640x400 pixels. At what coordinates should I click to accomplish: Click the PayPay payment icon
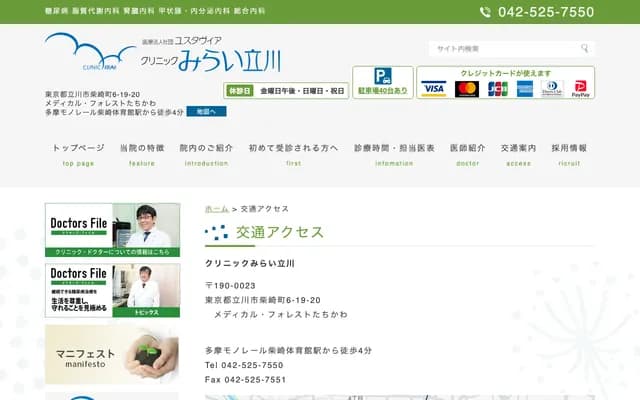pos(580,89)
